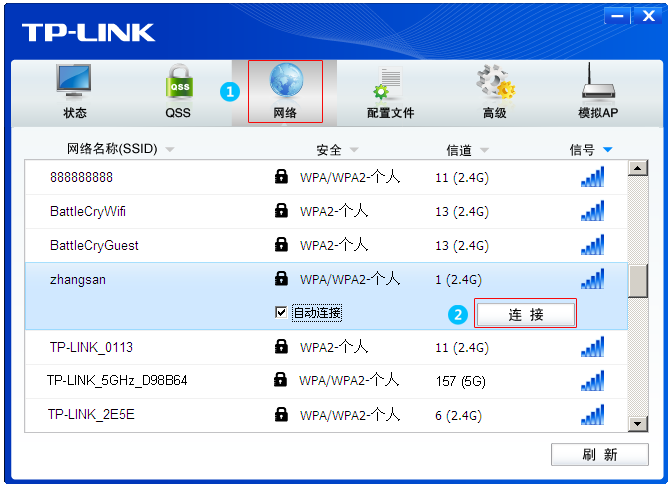Click signal bars of BattleCryGuest
The width and height of the screenshot is (671, 486).
pos(593,244)
